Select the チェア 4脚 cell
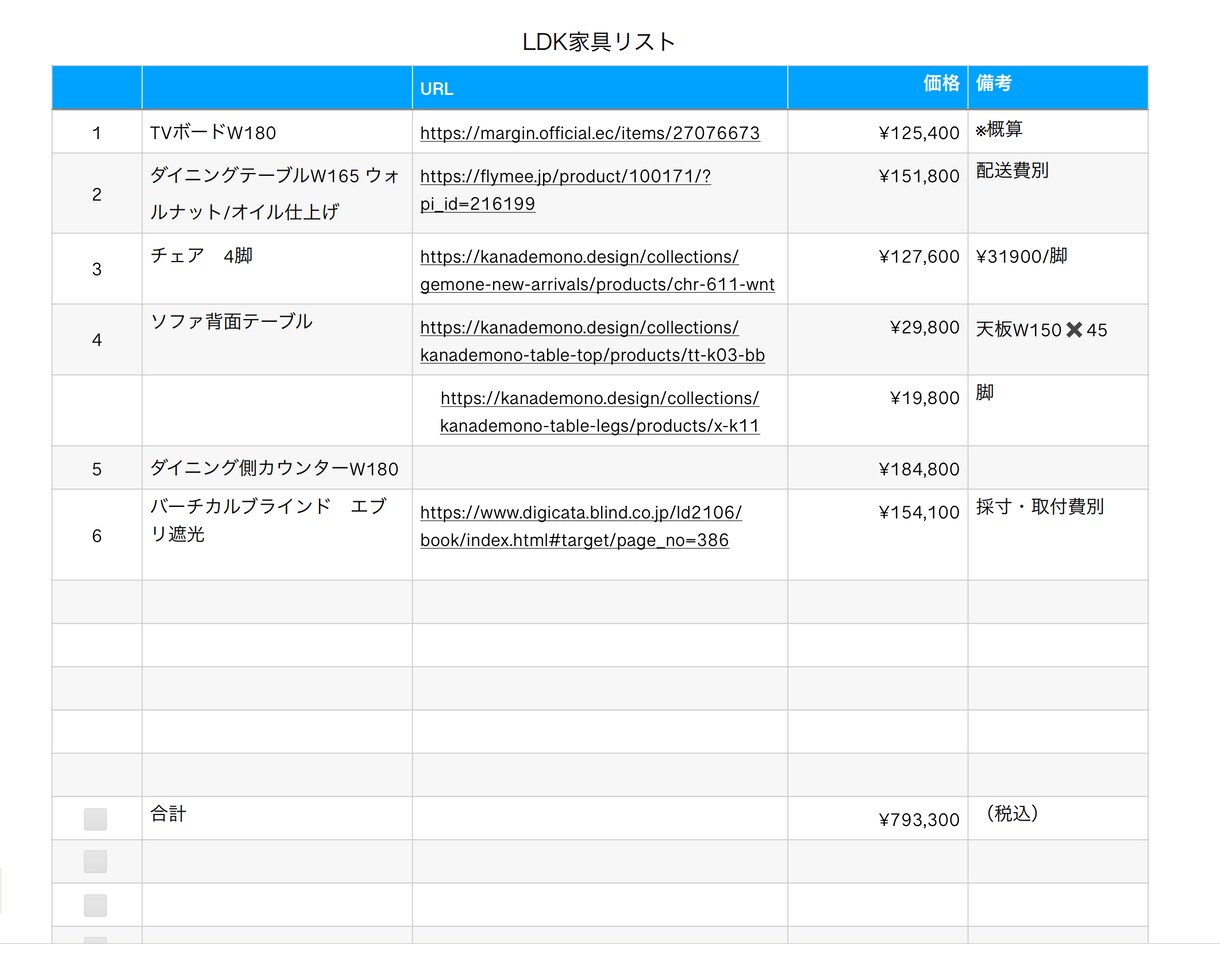 coord(277,269)
